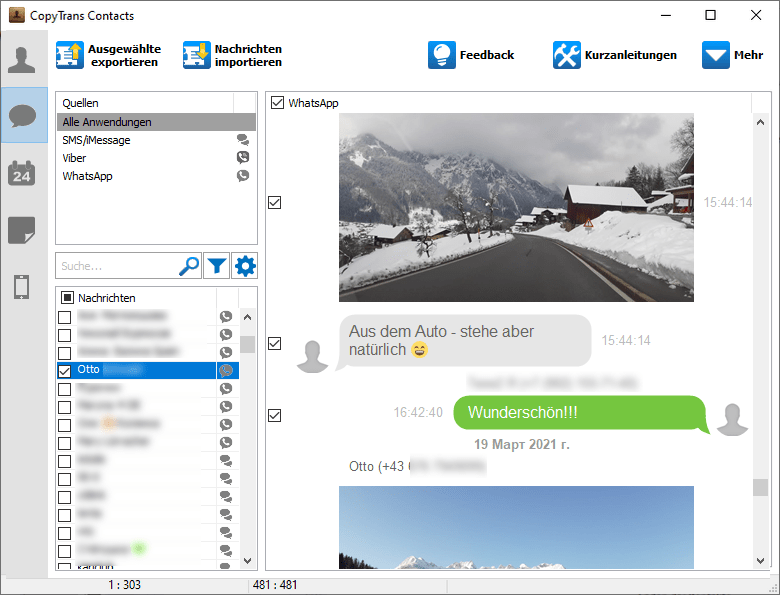Viewport: 780px width, 595px height.
Task: Click the message pane scroll-up arrow
Action: [760, 122]
